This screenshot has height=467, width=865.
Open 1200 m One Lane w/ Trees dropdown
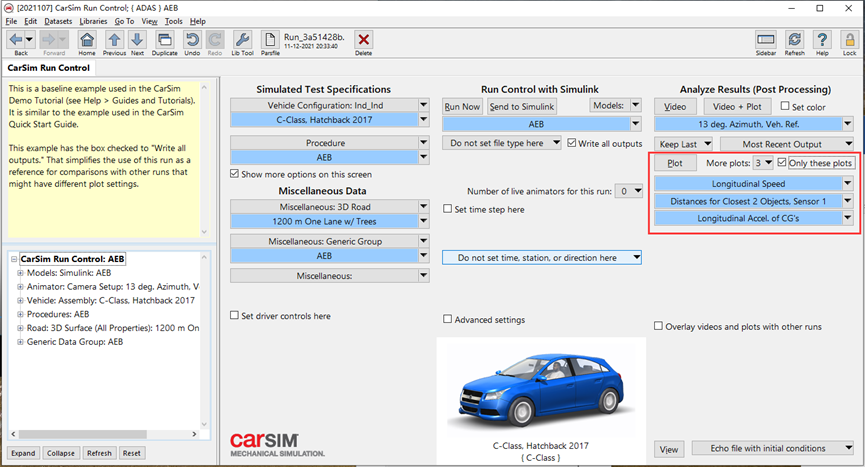[x=424, y=221]
